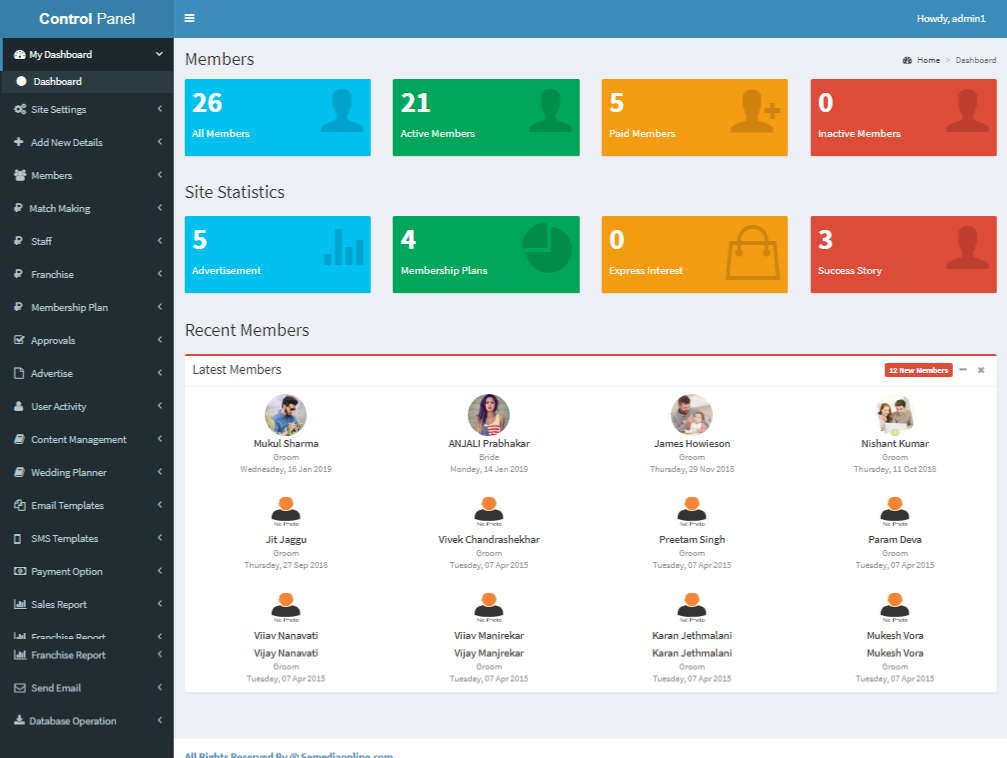Click the My Dashboard gauge icon

point(20,55)
